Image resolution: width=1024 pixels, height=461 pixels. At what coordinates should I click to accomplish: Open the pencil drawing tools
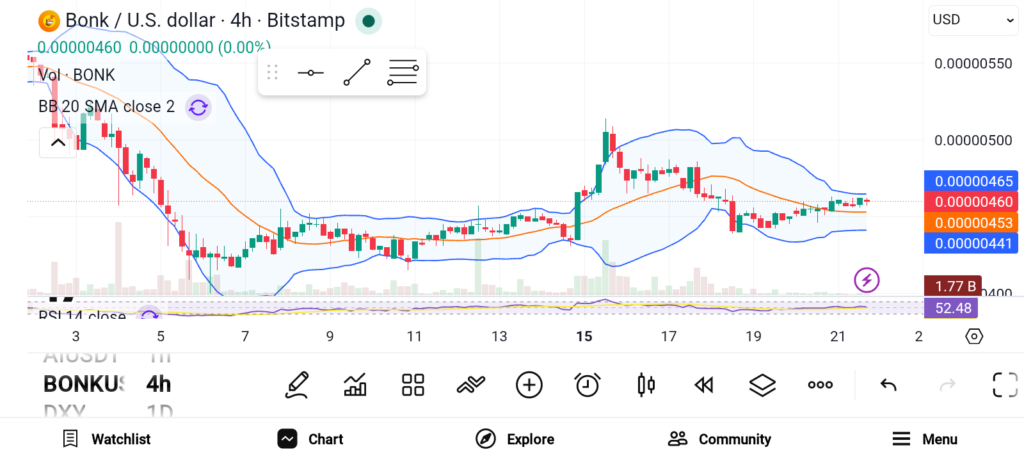point(296,385)
